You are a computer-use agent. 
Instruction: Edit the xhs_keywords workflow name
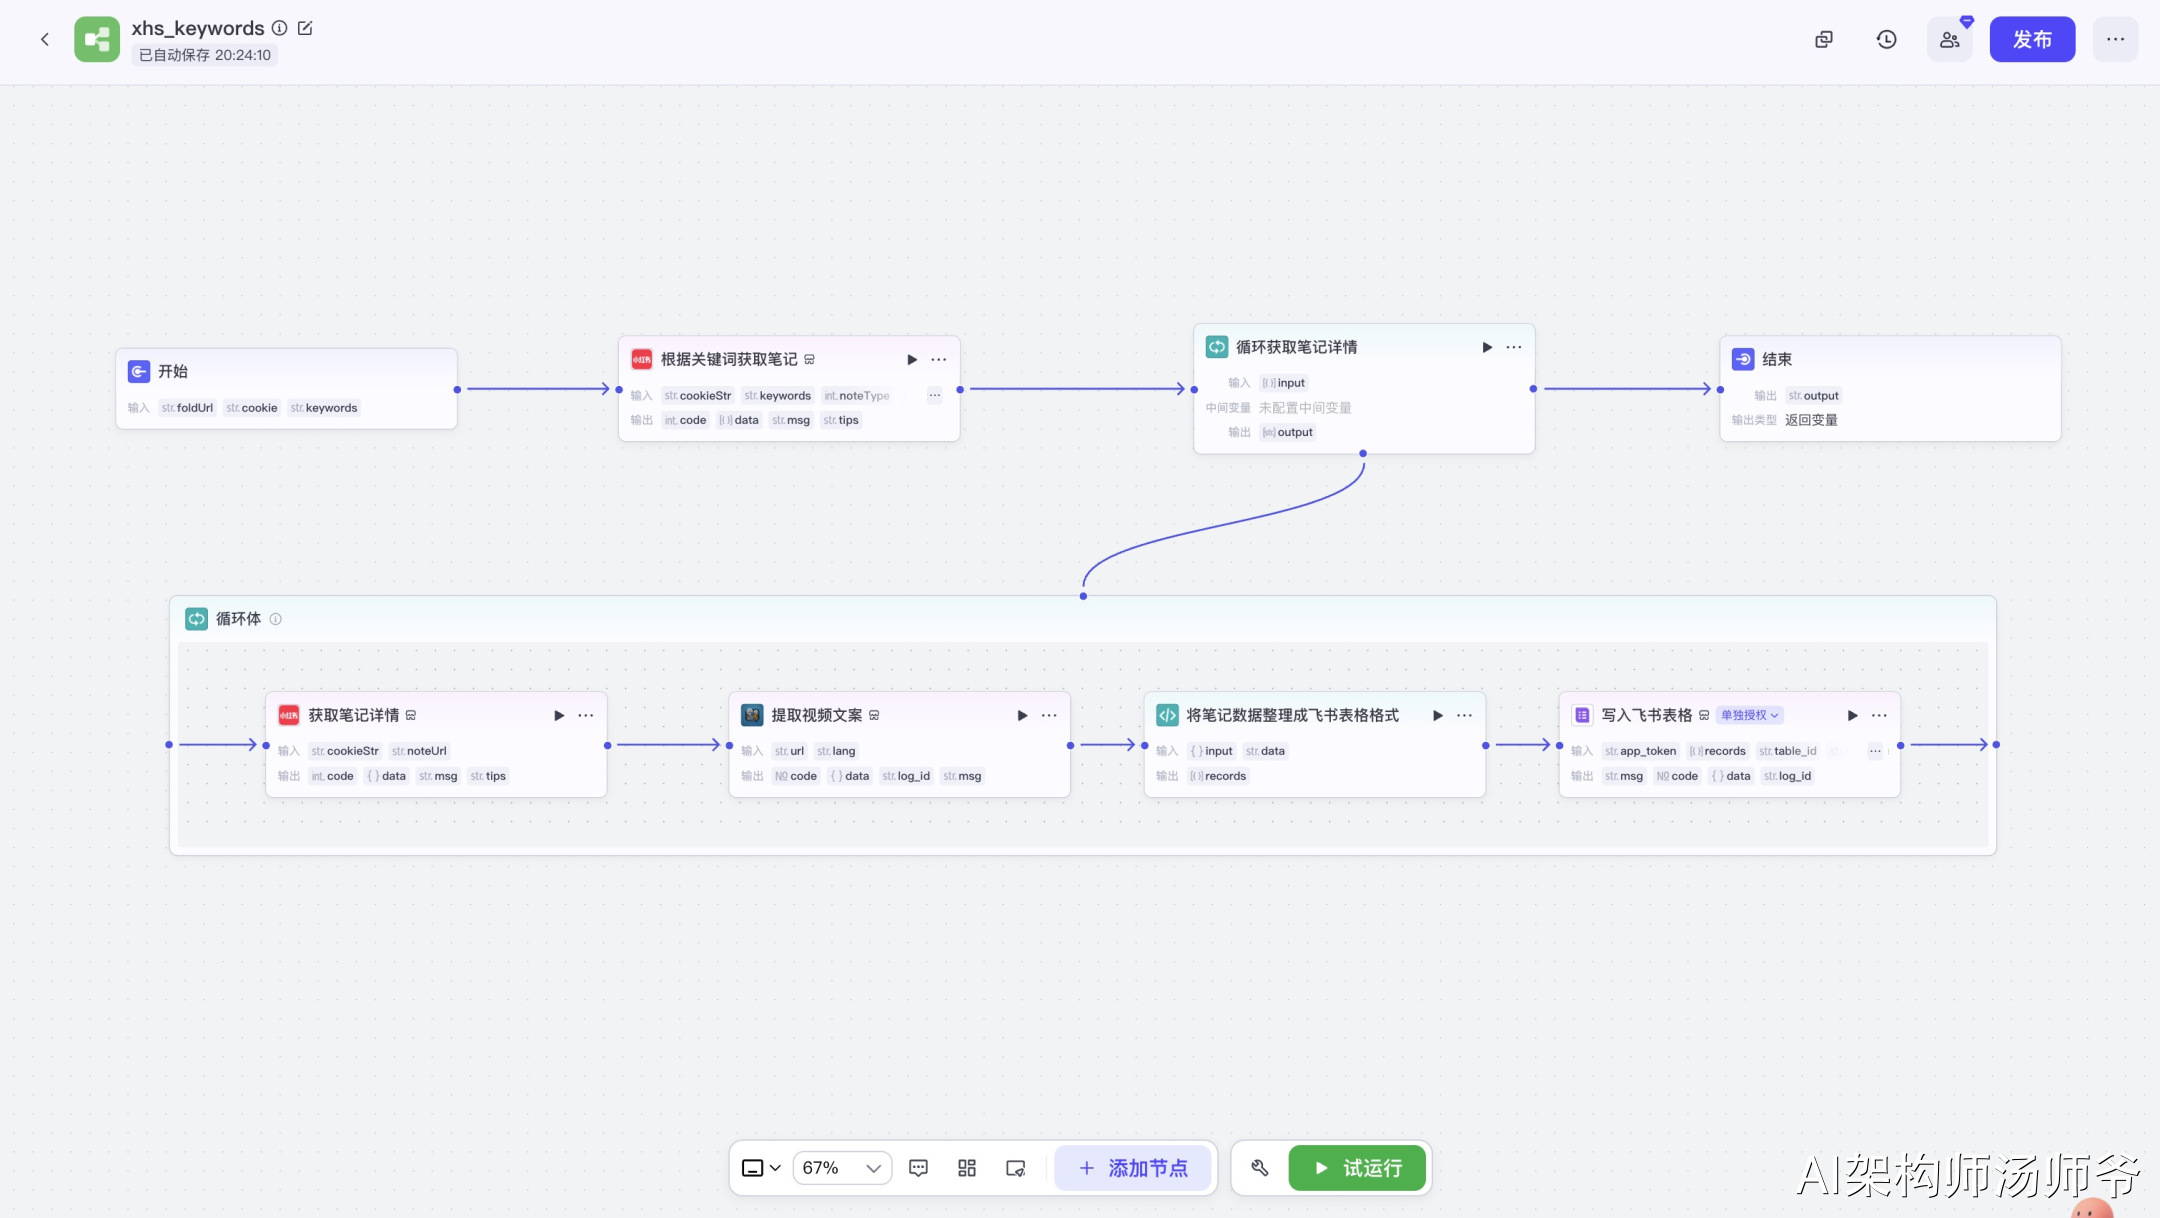(x=305, y=28)
